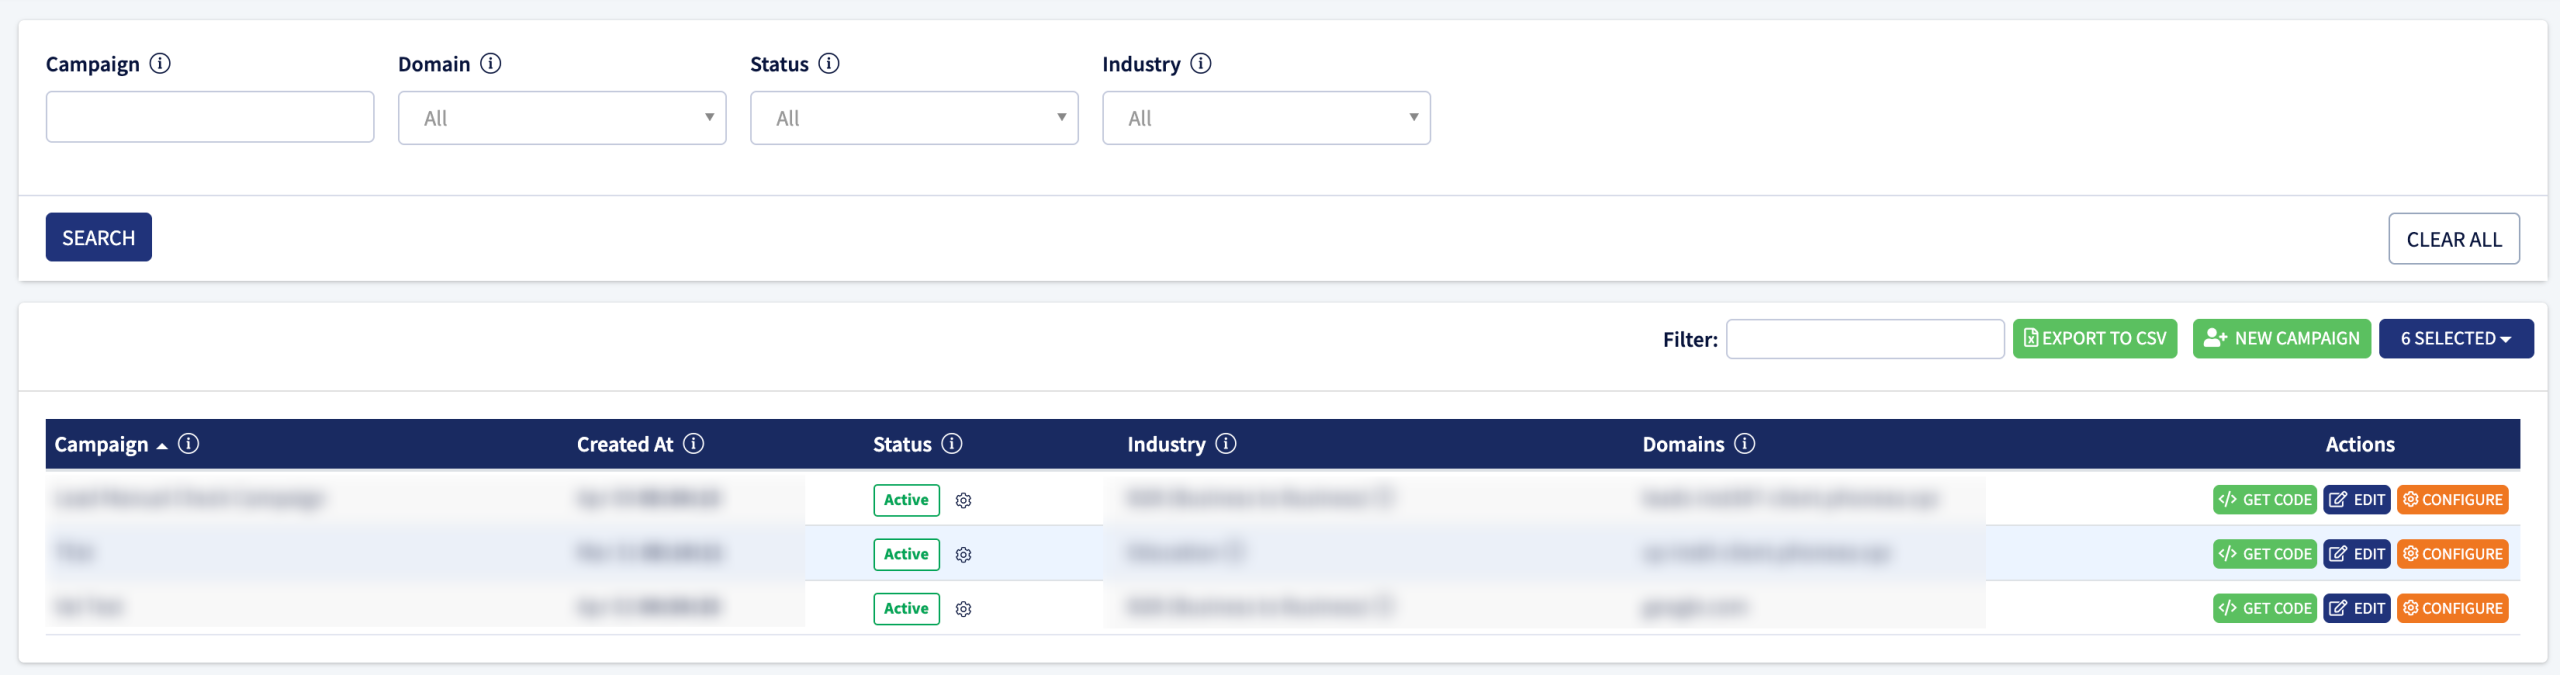Click Export to CSV
Screen dimensions: 2560x675
[x=2095, y=339]
